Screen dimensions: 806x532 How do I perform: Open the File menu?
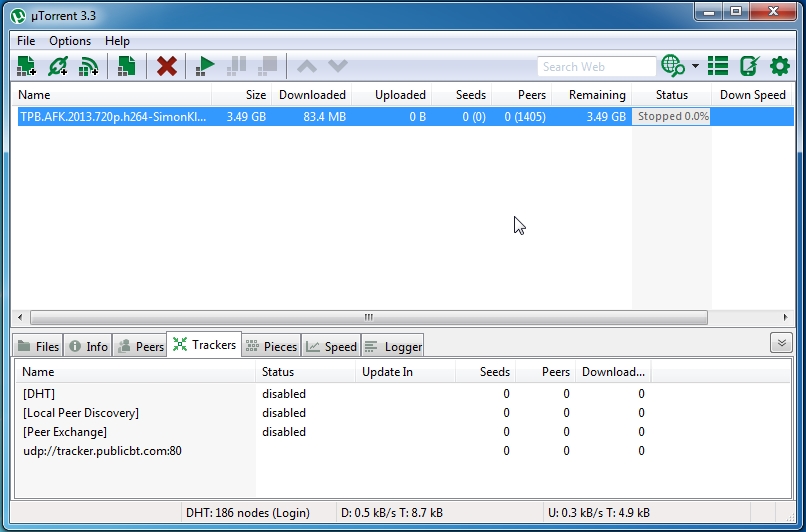tap(26, 41)
